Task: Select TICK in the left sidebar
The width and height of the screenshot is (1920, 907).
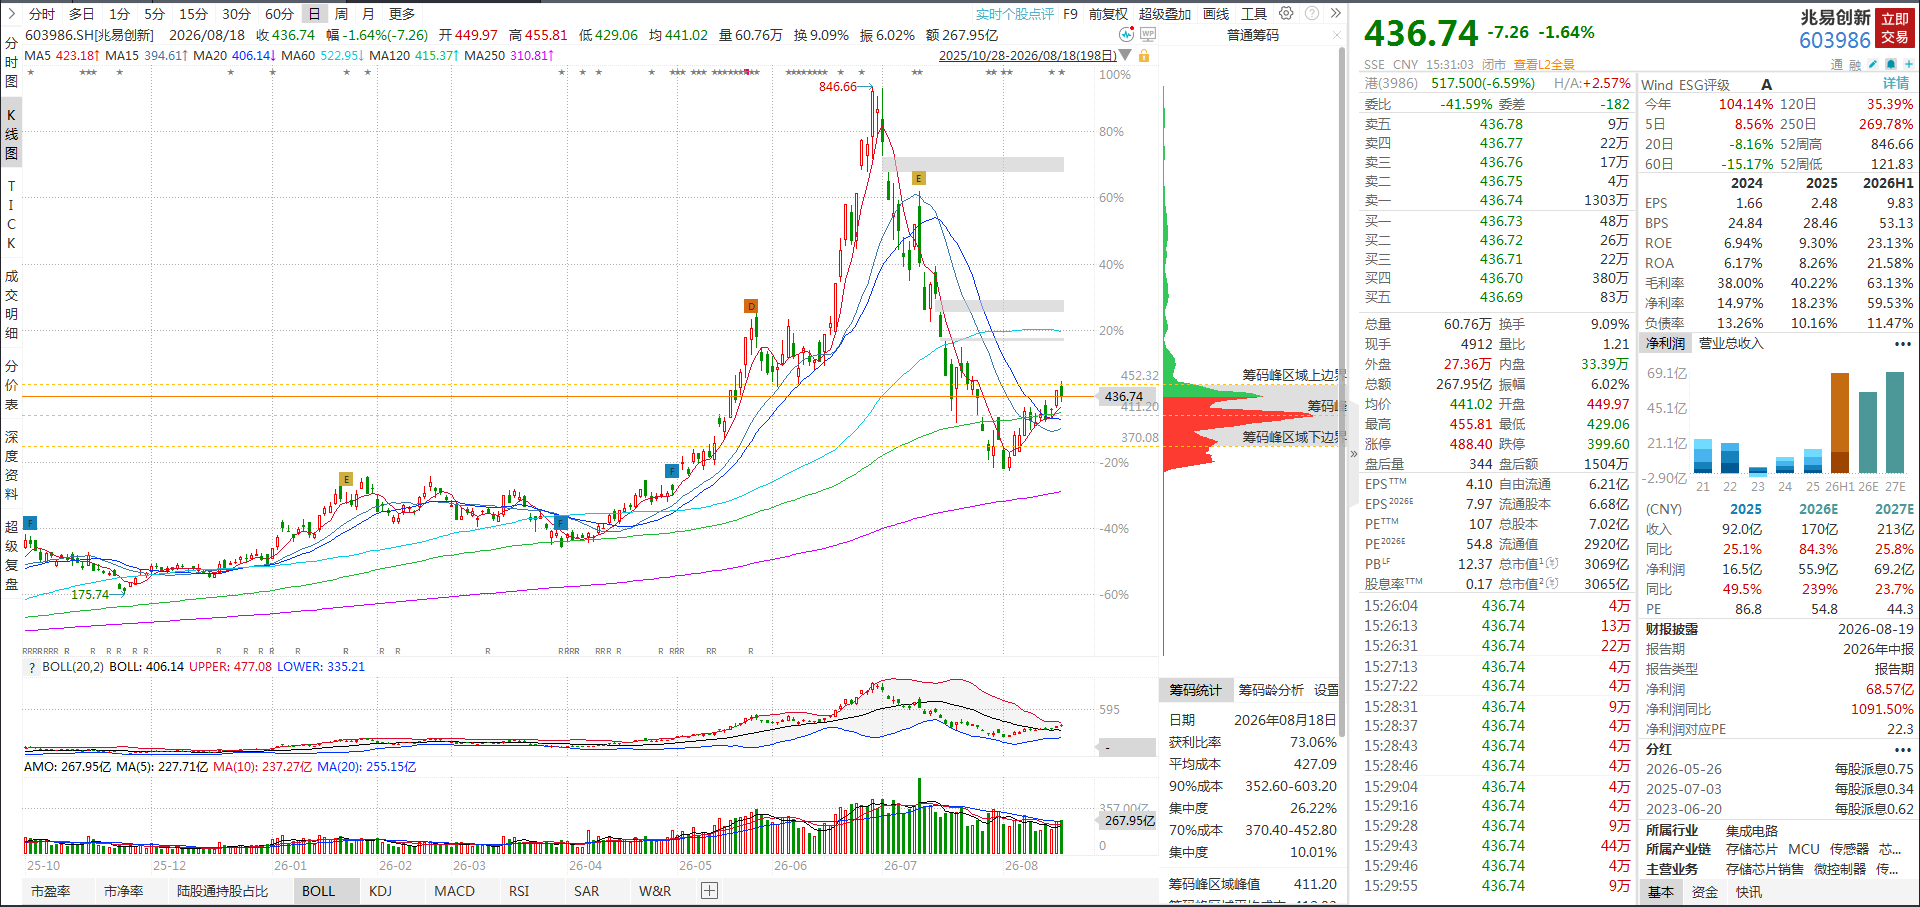Action: (11, 214)
